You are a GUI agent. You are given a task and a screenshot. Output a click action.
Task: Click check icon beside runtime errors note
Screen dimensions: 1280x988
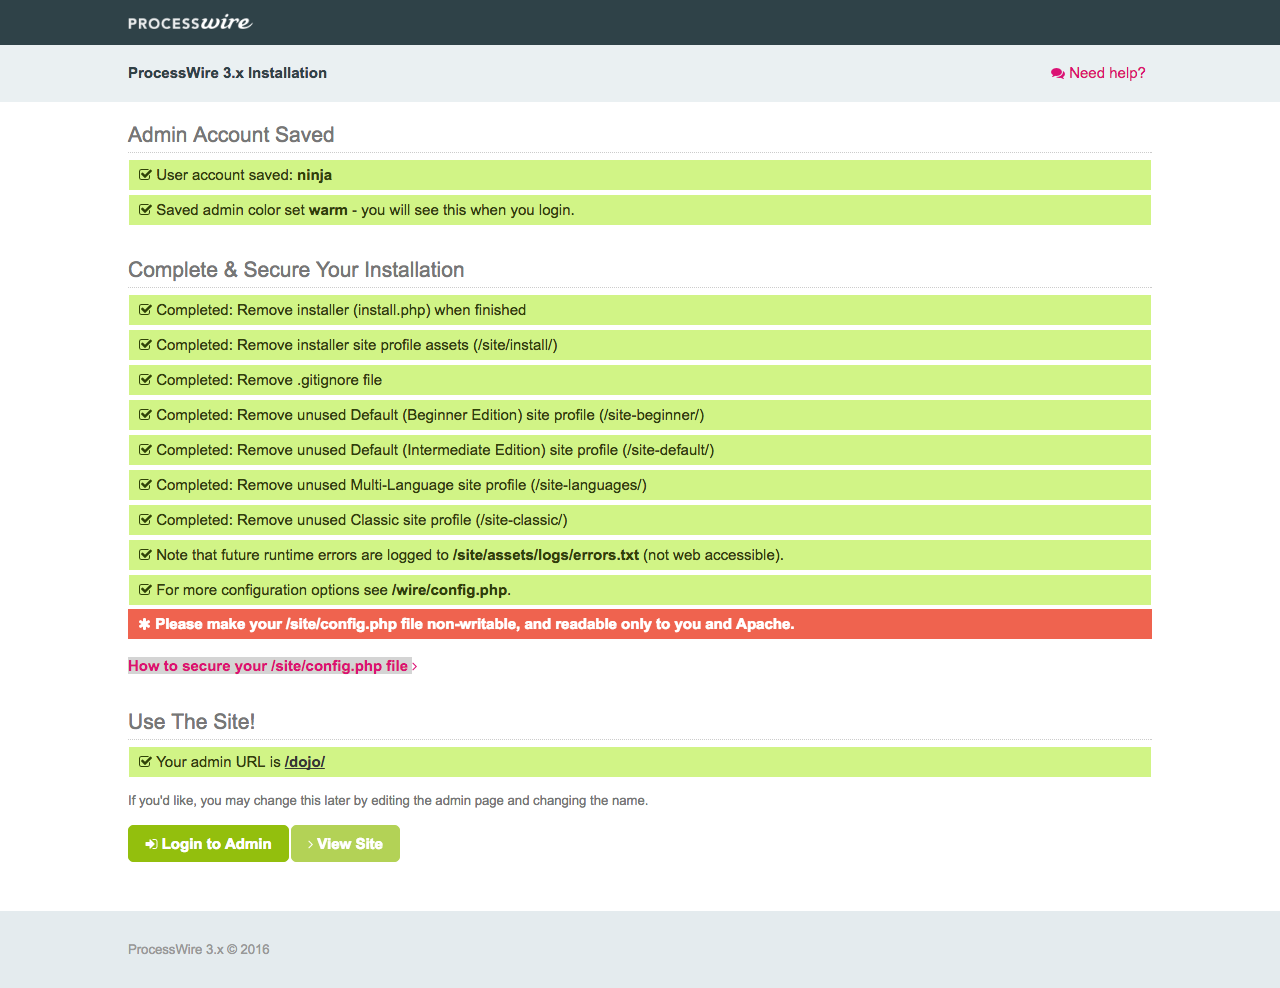click(145, 555)
